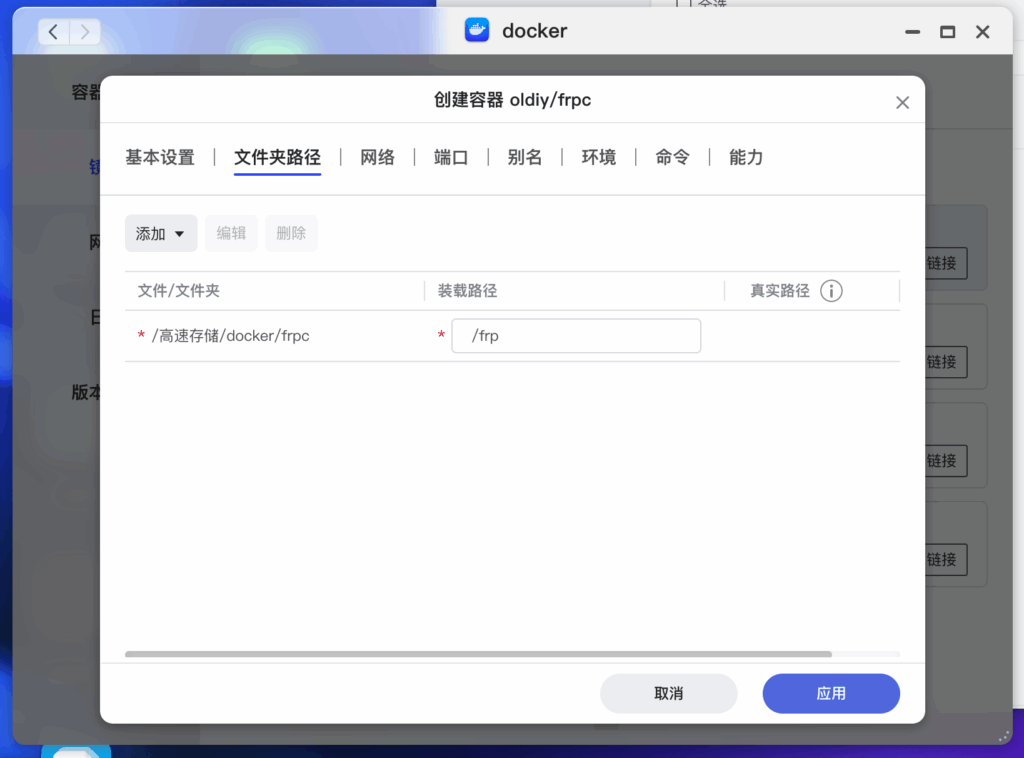
Task: Switch to the 能力 tab
Action: click(x=744, y=157)
